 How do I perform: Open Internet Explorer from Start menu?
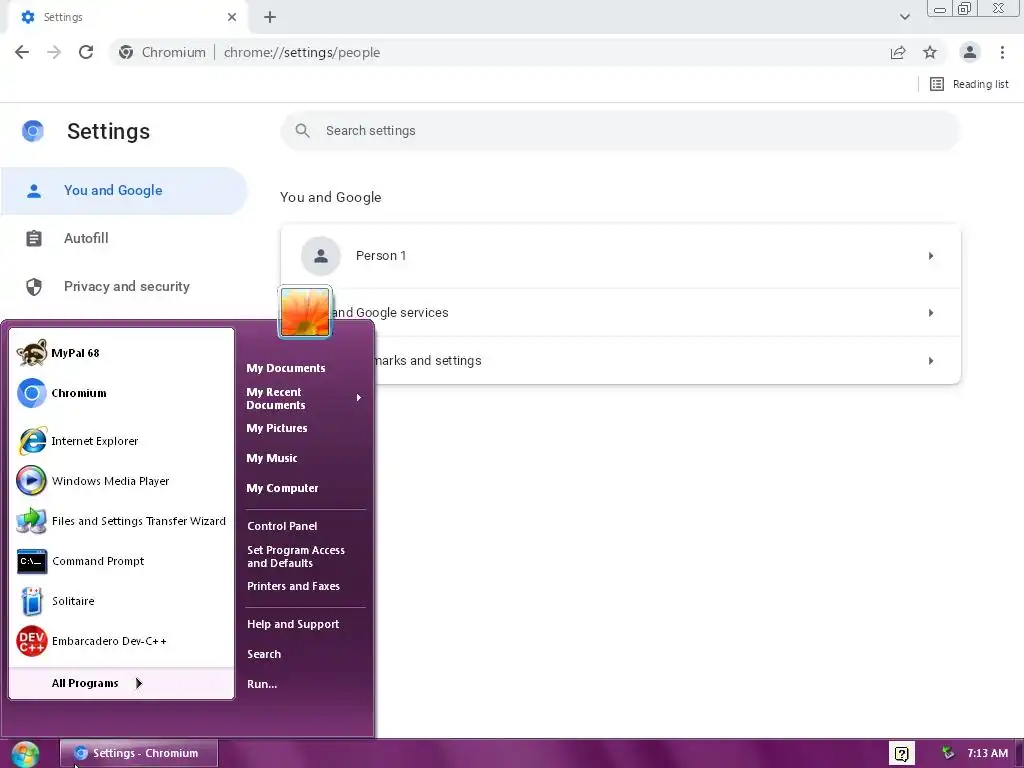pos(121,441)
